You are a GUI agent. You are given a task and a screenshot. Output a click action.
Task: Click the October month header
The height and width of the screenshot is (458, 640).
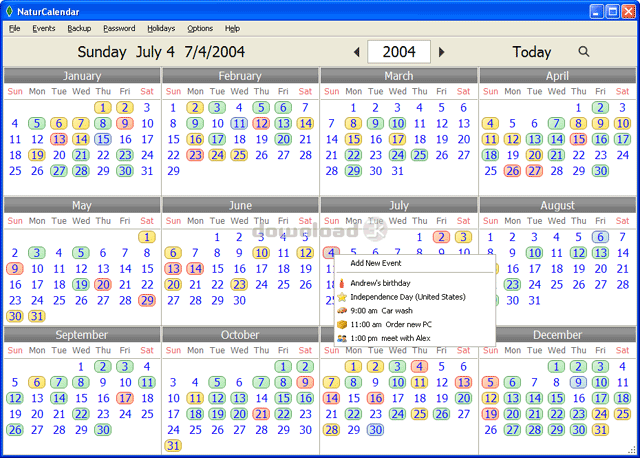240,335
